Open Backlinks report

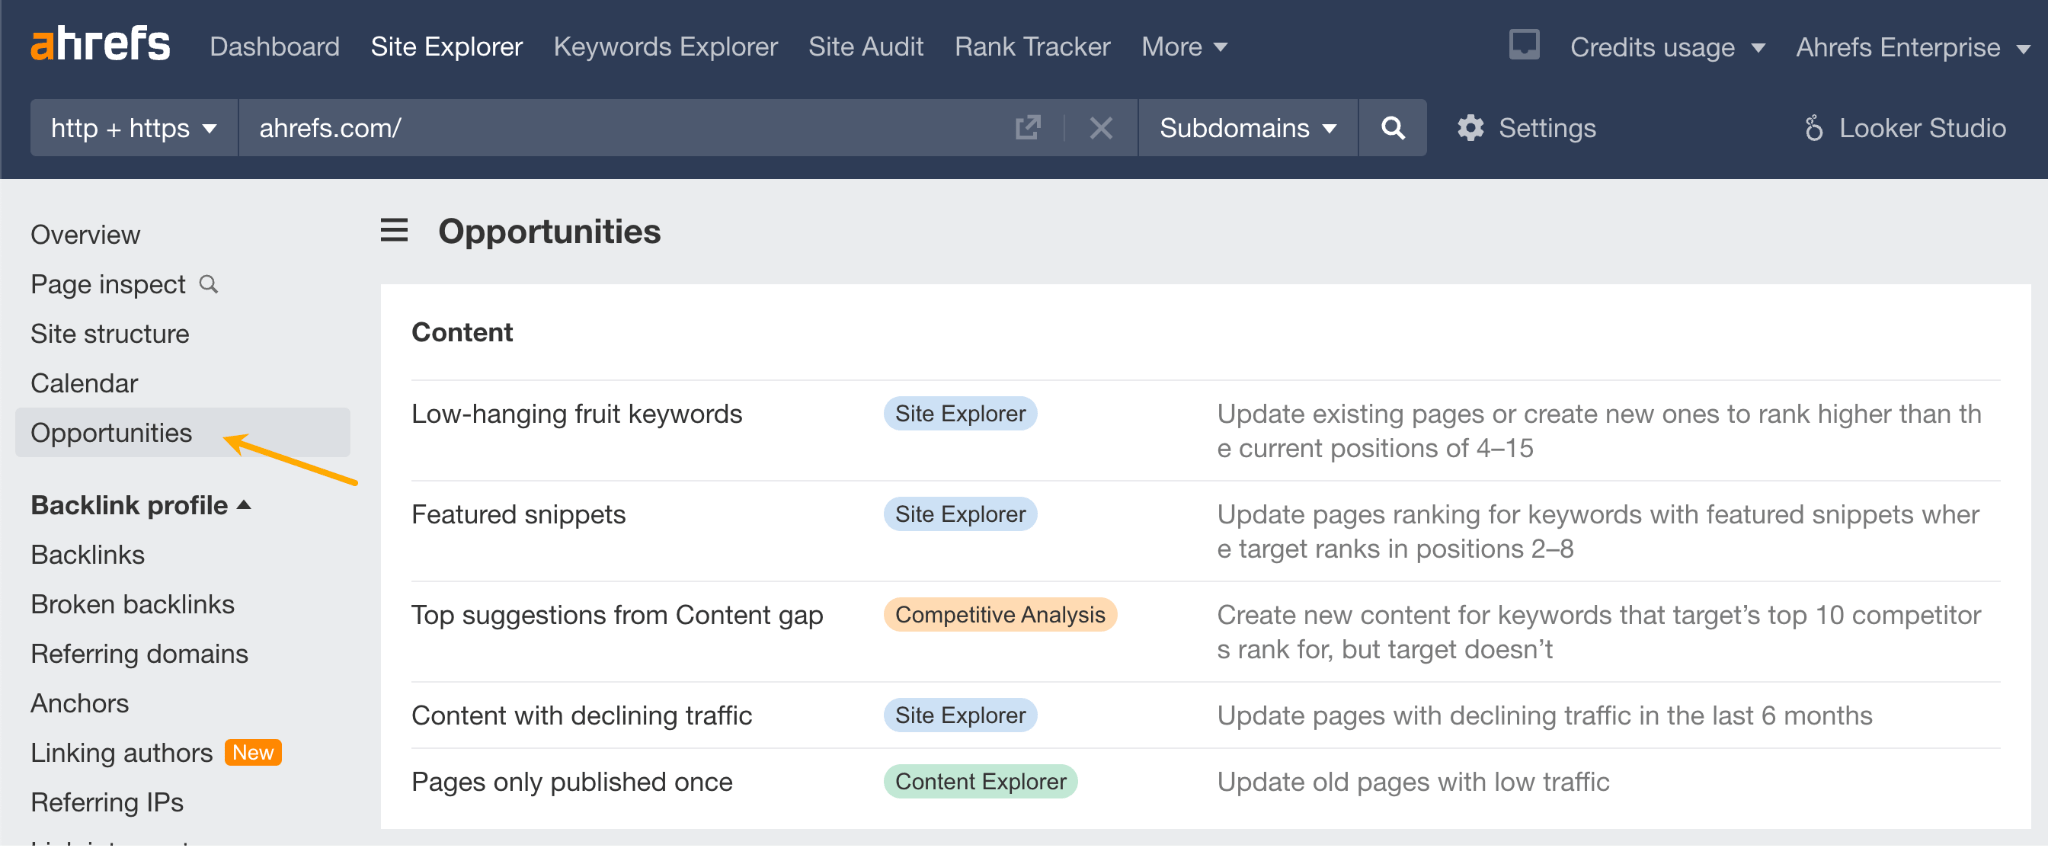[88, 555]
